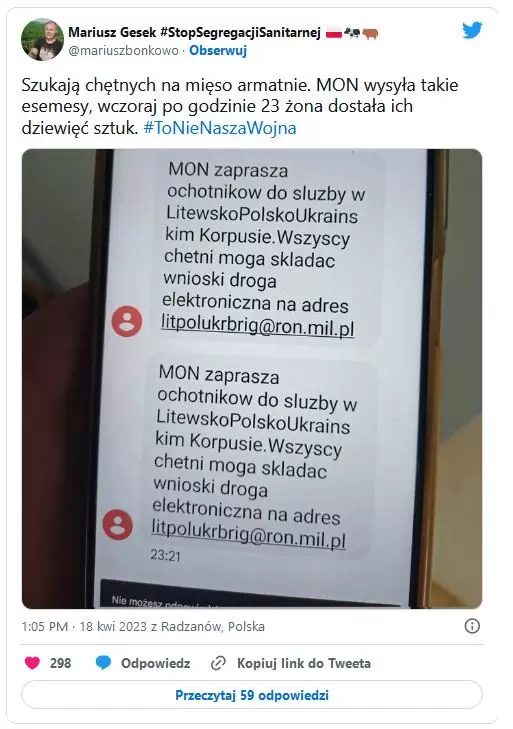
Task: Click the copy link chain icon
Action: click(218, 663)
